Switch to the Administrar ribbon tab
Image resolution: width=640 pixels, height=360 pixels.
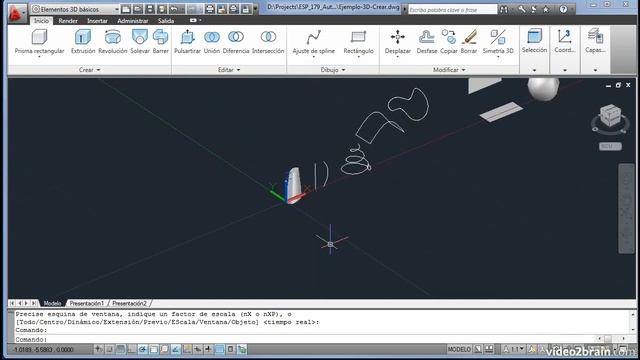(133, 21)
